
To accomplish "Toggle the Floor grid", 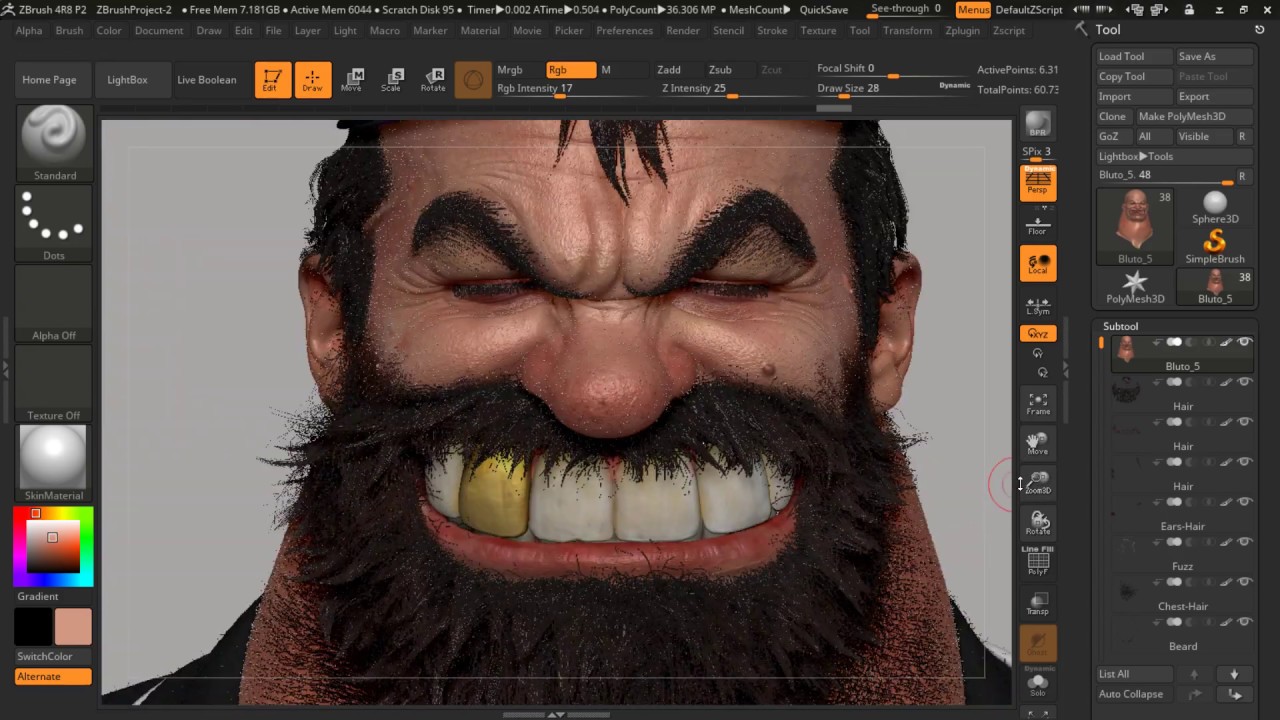I will (x=1038, y=225).
